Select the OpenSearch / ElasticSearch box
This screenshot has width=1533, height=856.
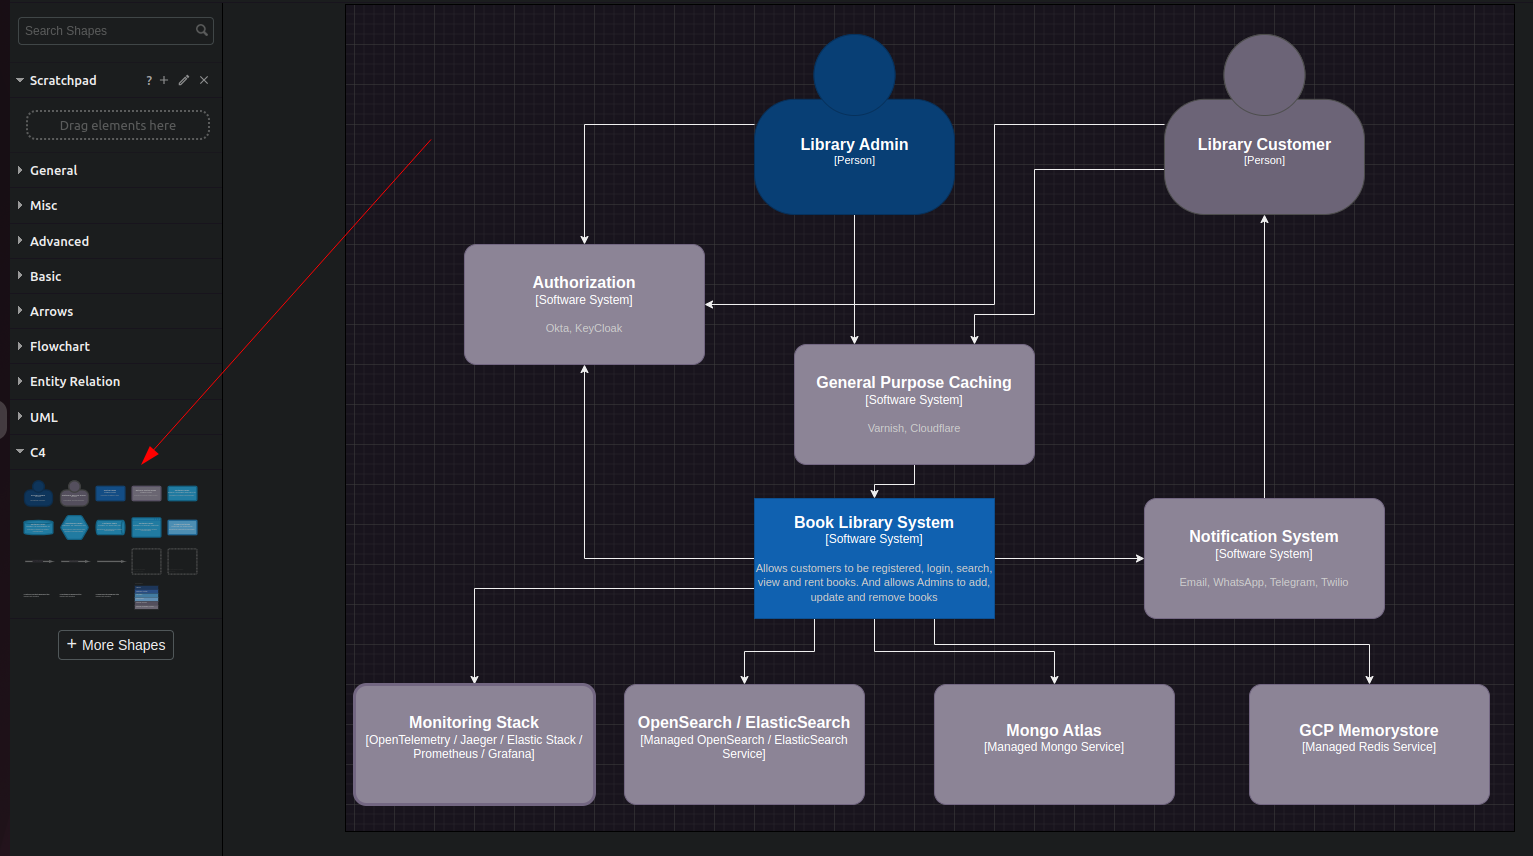tap(744, 744)
